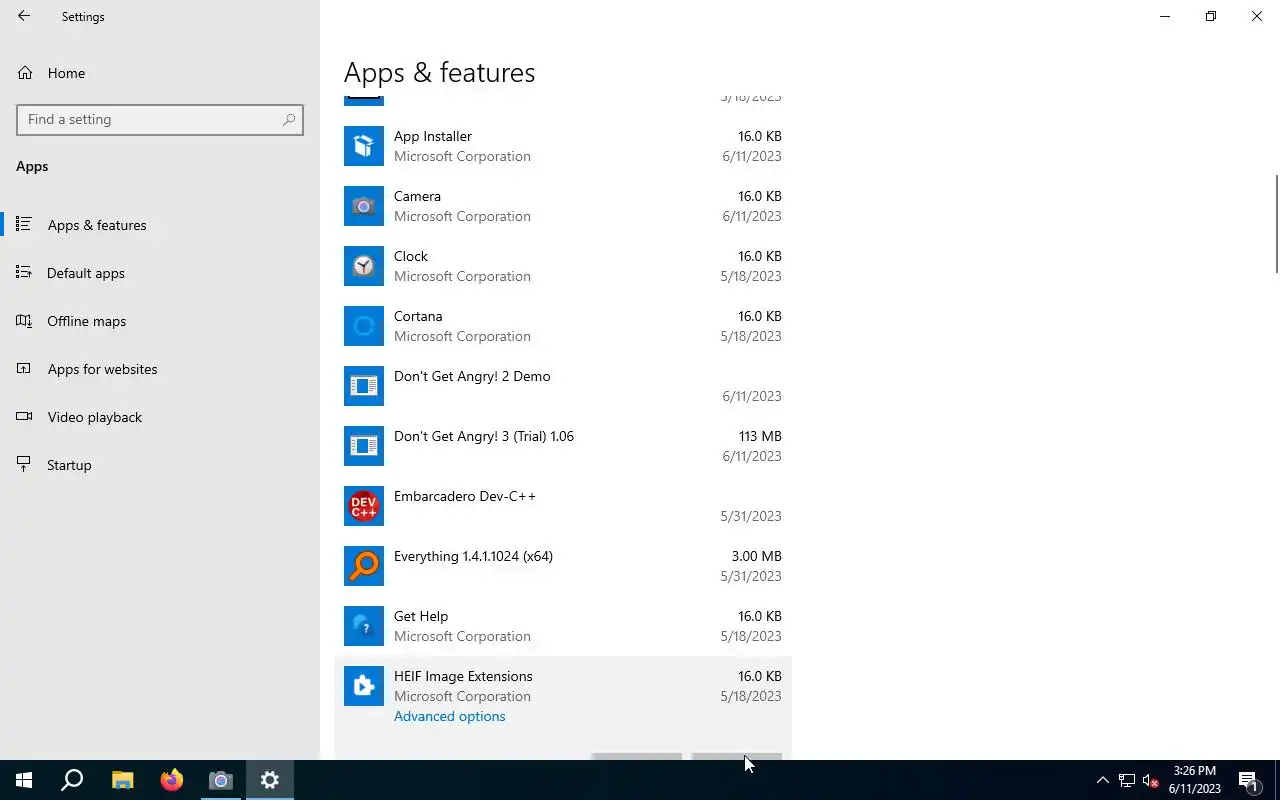Open File Explorer from taskbar
The width and height of the screenshot is (1280, 800).
coord(122,780)
